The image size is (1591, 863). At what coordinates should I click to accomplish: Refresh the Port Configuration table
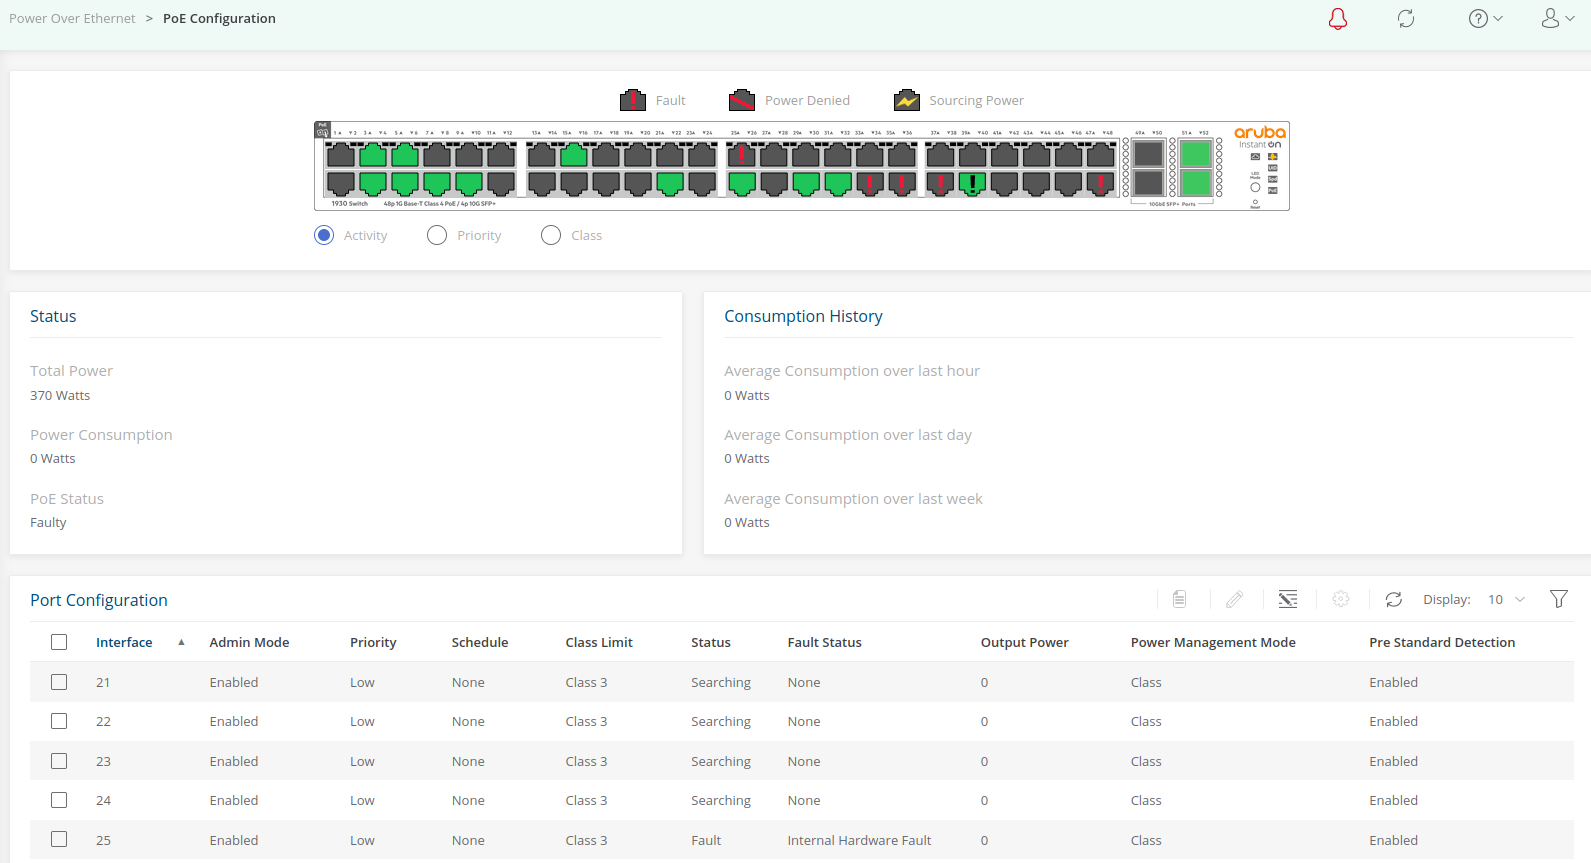click(1393, 599)
